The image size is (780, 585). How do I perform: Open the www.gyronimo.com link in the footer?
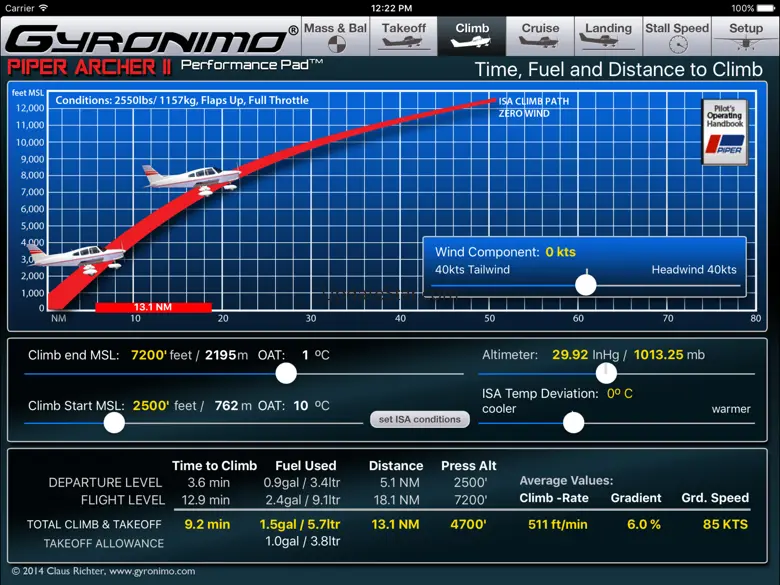pyautogui.click(x=150, y=571)
